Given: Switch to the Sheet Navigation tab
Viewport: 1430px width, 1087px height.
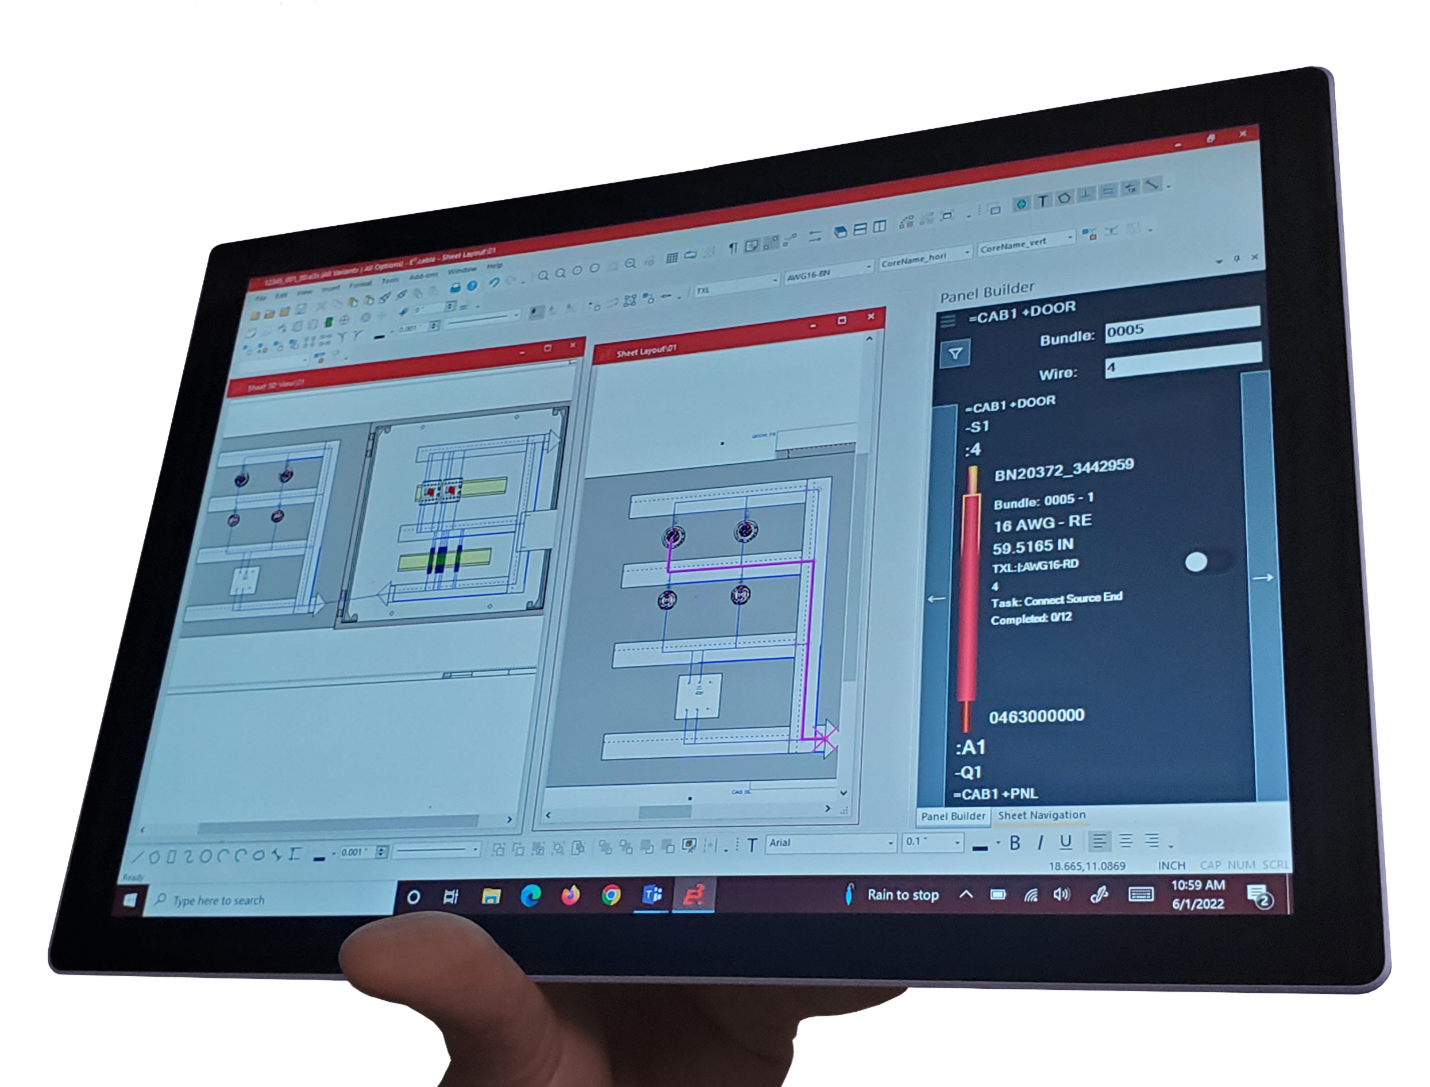Looking at the screenshot, I should (1042, 815).
